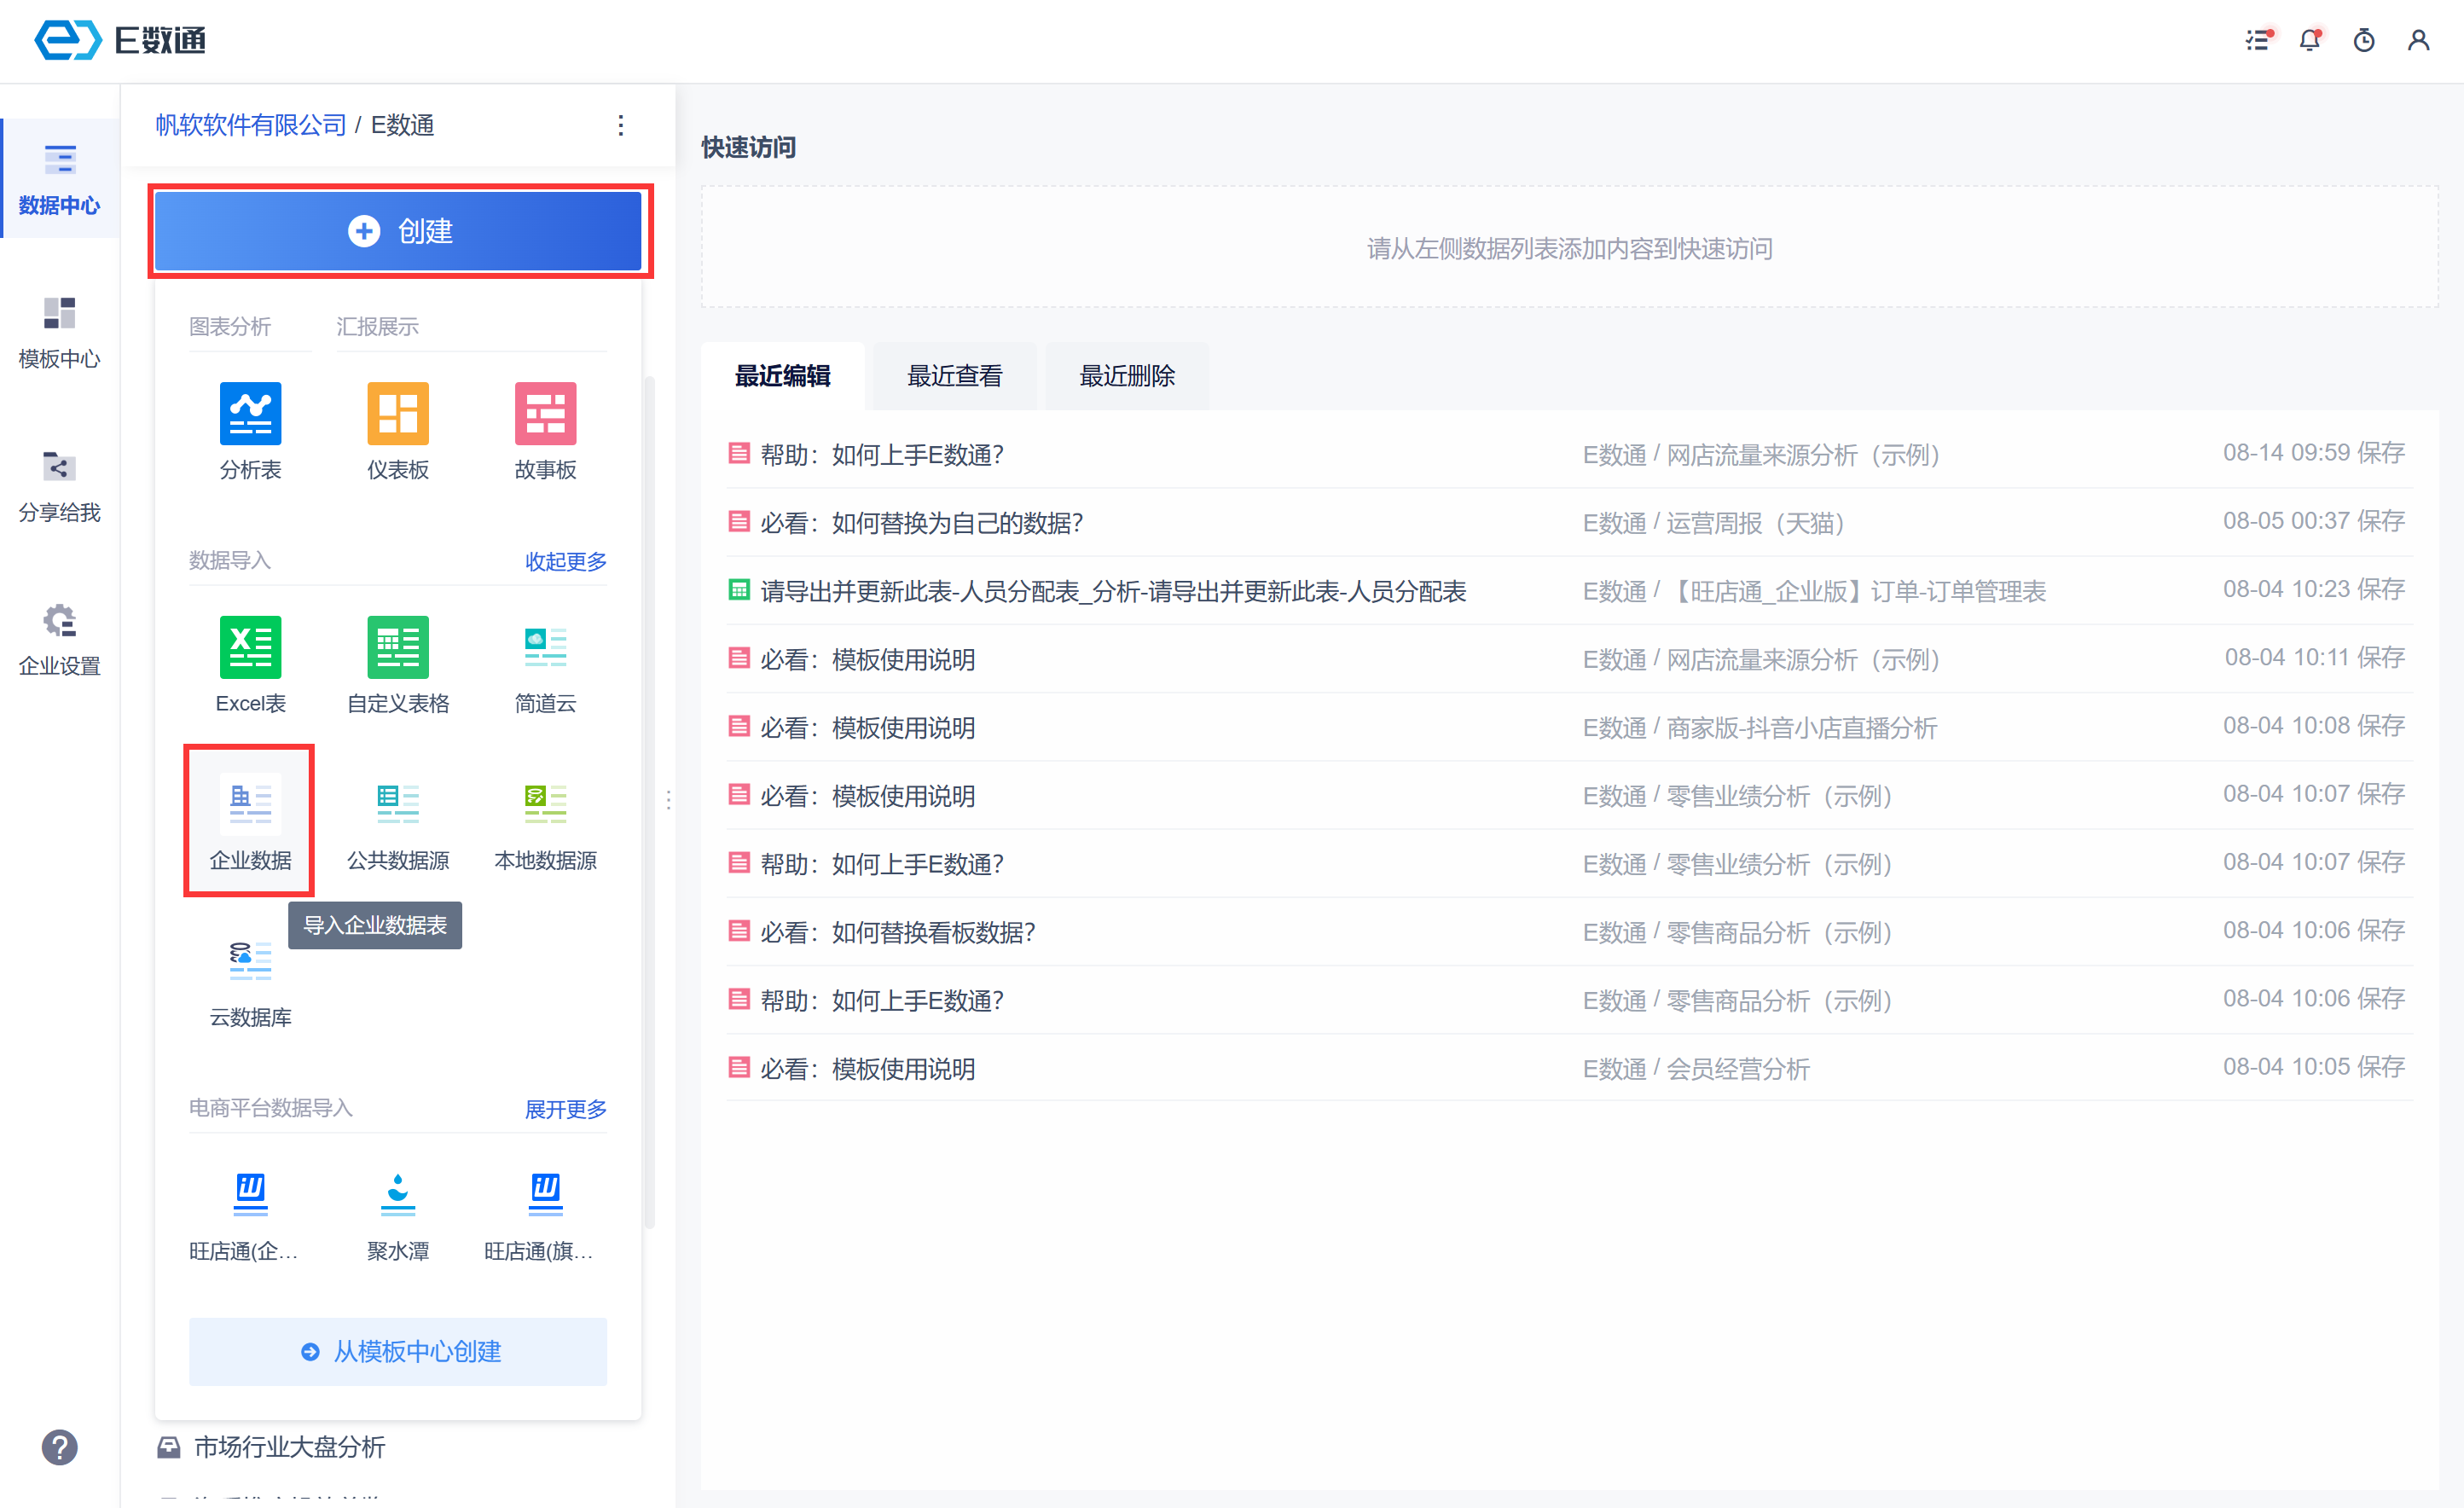The image size is (2464, 1508).
Task: Click the 简道云 data import icon
Action: tap(545, 647)
